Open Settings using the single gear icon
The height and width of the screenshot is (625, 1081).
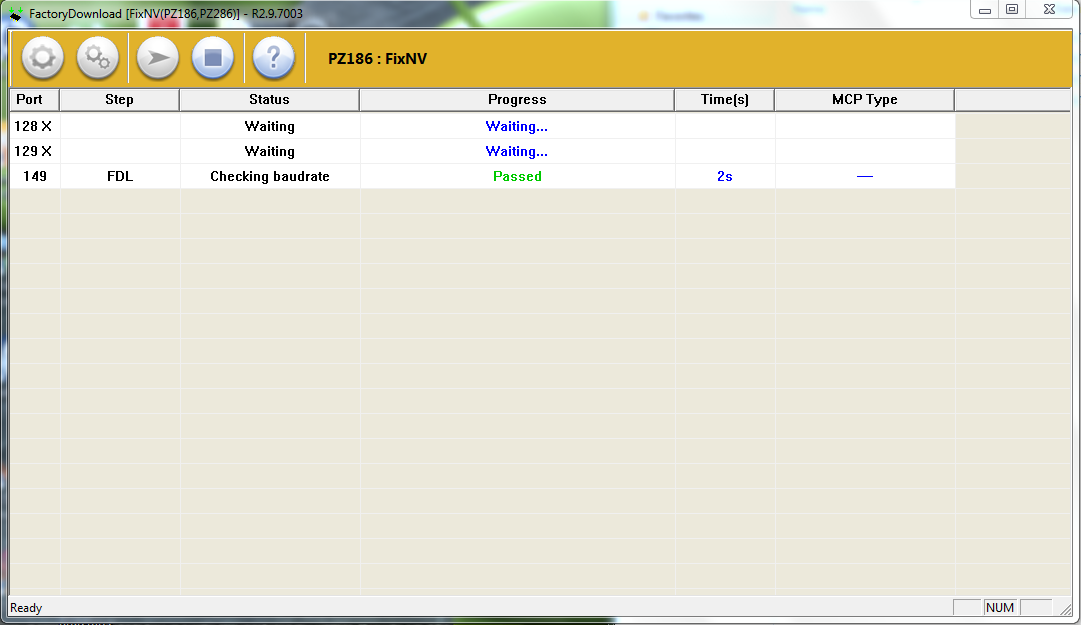pos(43,58)
